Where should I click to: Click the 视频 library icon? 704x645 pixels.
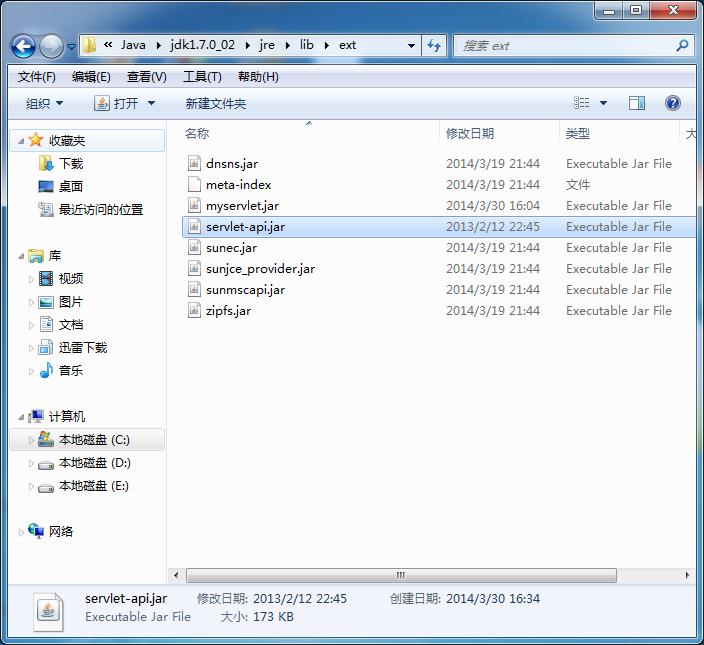coord(46,279)
